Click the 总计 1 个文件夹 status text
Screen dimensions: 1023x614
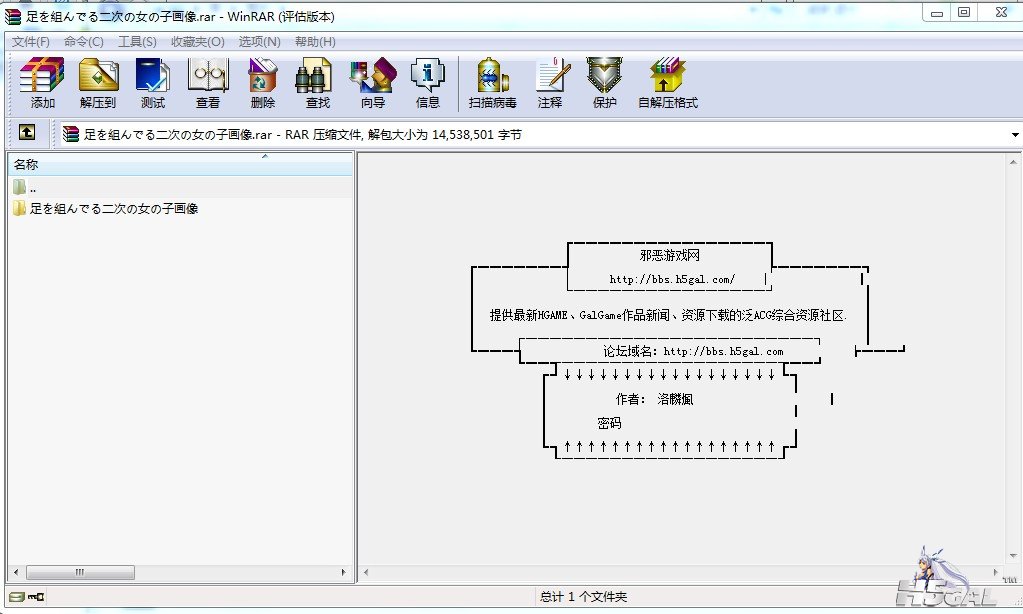(583, 596)
